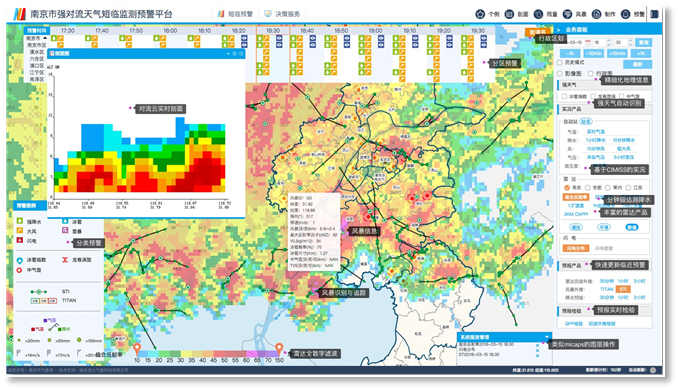Open the 预警 warning bell icon

pos(625,14)
